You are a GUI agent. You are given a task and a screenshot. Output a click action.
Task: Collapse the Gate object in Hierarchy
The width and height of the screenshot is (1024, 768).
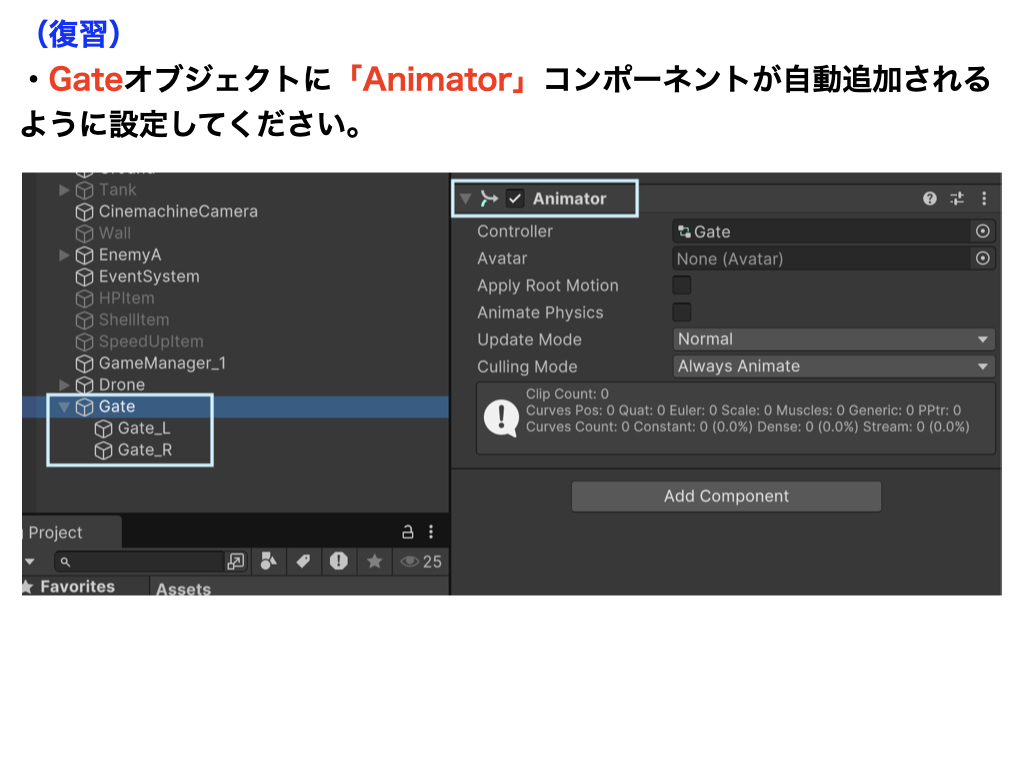tap(65, 407)
